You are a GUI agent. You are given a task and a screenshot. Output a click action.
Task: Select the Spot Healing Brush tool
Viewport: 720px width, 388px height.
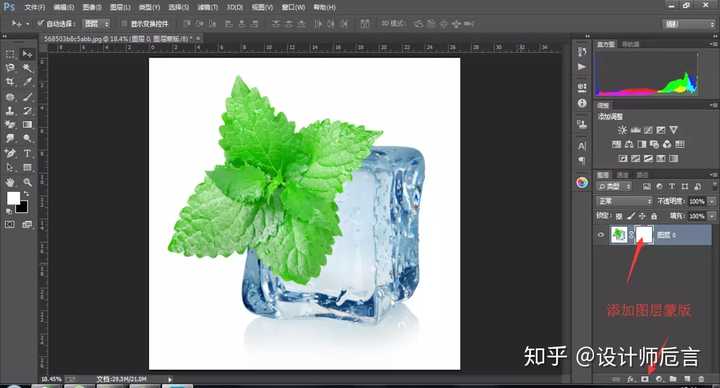[10, 97]
